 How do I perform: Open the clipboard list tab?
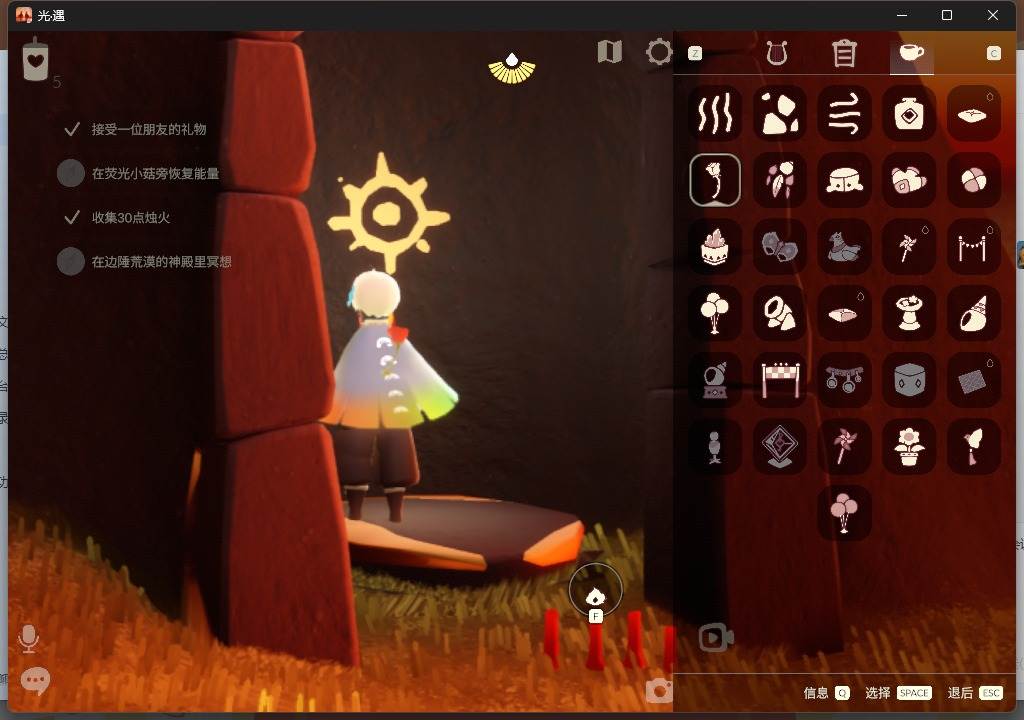point(844,53)
